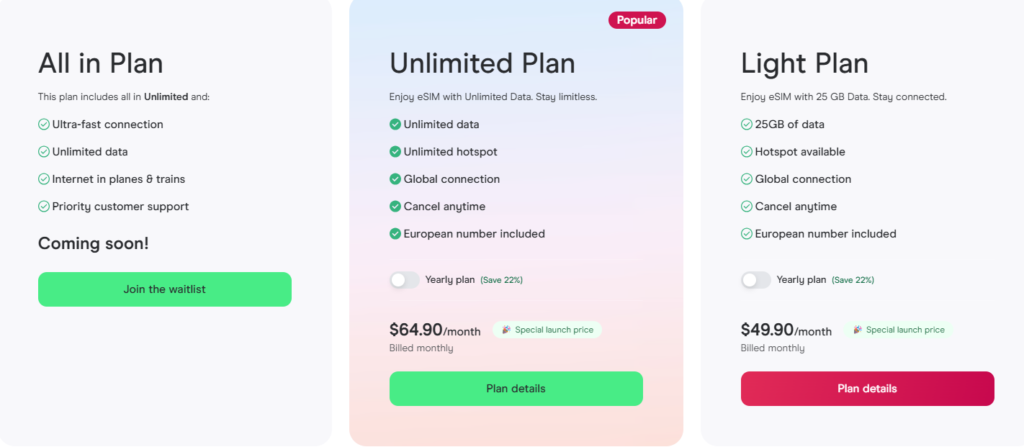Click checkmark icon next to Priority customer support

44,207
